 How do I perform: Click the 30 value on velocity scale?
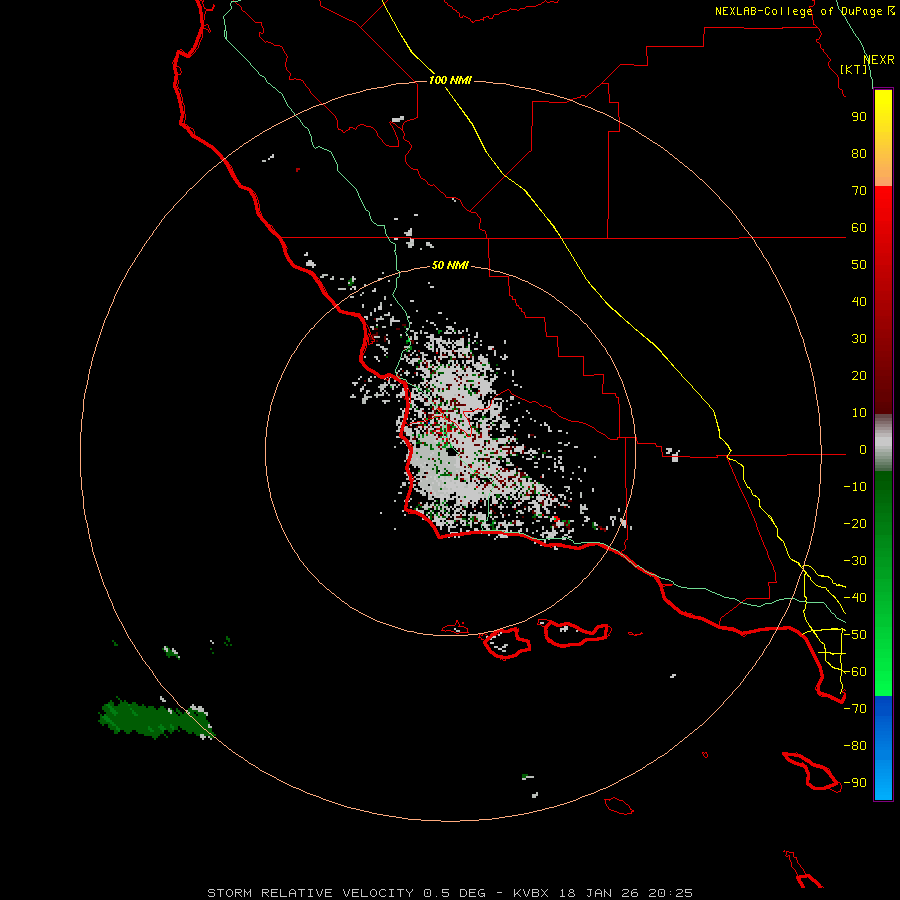(859, 339)
